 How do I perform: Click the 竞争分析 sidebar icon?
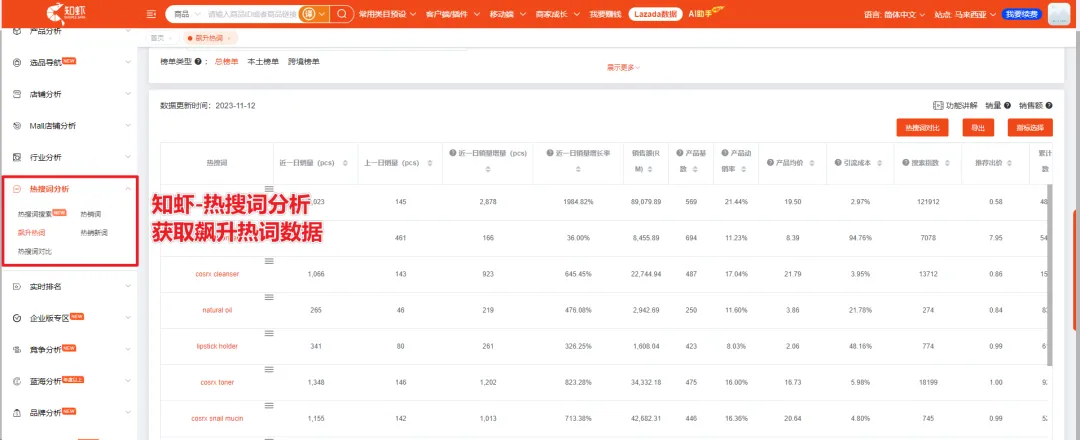pos(17,350)
